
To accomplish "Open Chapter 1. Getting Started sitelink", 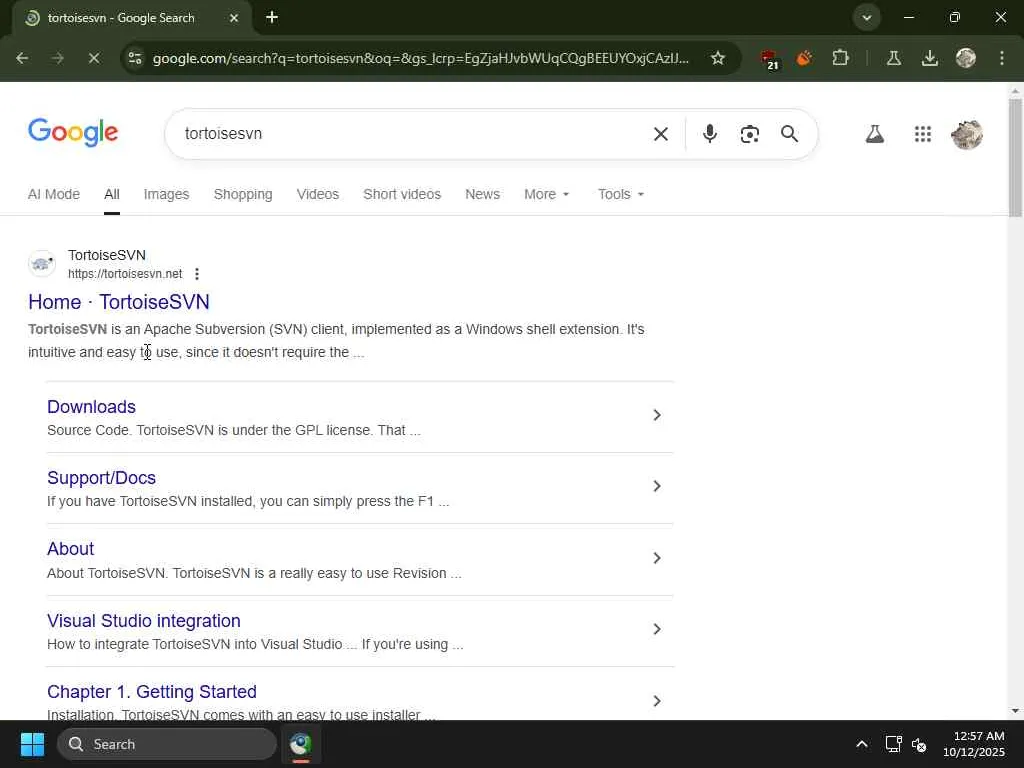I will point(152,692).
